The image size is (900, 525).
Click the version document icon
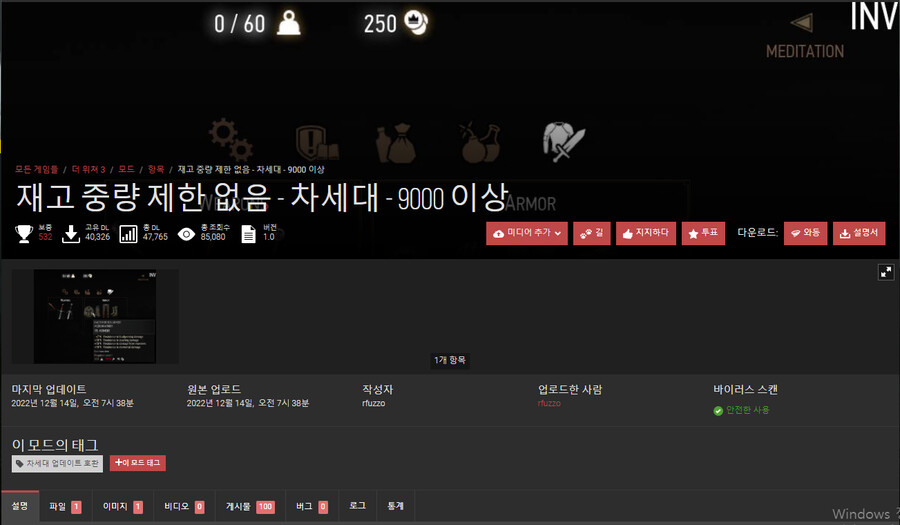pos(249,234)
